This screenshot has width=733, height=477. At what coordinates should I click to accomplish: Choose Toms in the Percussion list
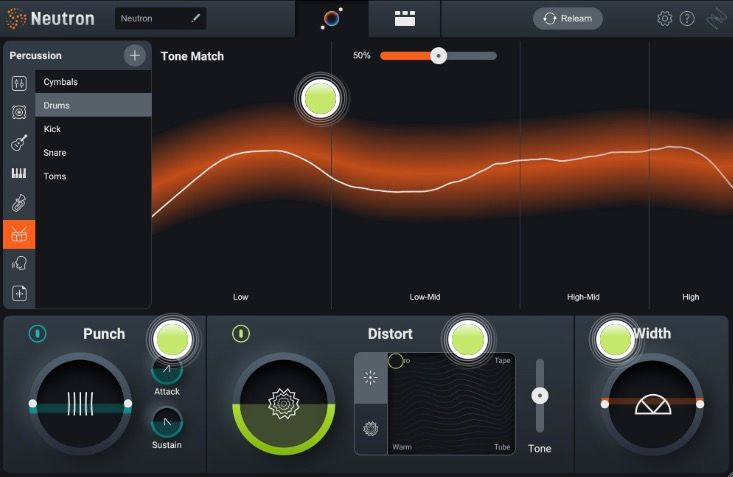[x=93, y=176]
